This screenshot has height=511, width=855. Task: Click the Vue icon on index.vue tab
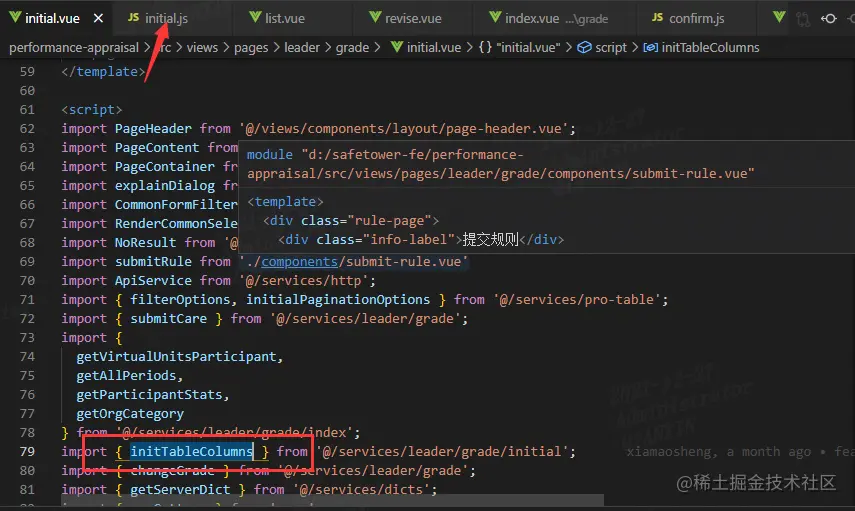495,17
